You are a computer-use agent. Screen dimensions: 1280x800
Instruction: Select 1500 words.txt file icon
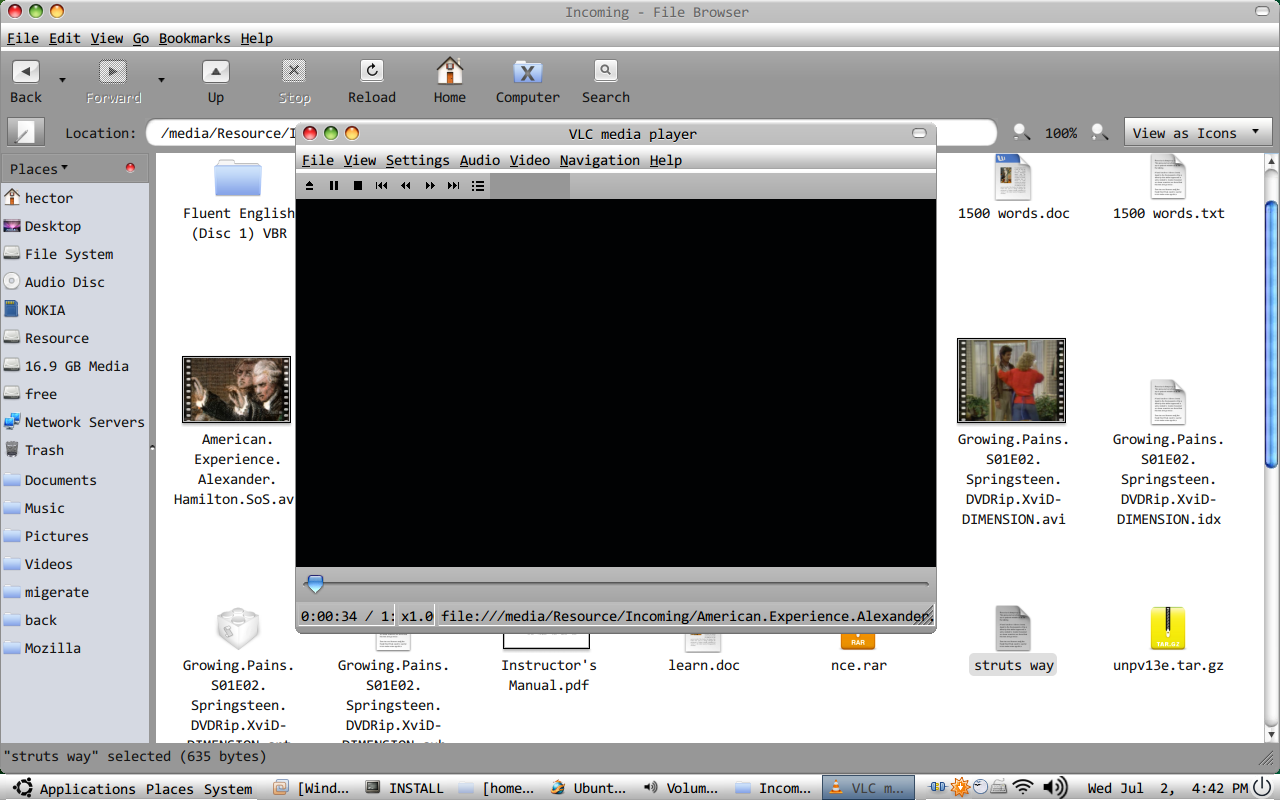pyautogui.click(x=1168, y=177)
